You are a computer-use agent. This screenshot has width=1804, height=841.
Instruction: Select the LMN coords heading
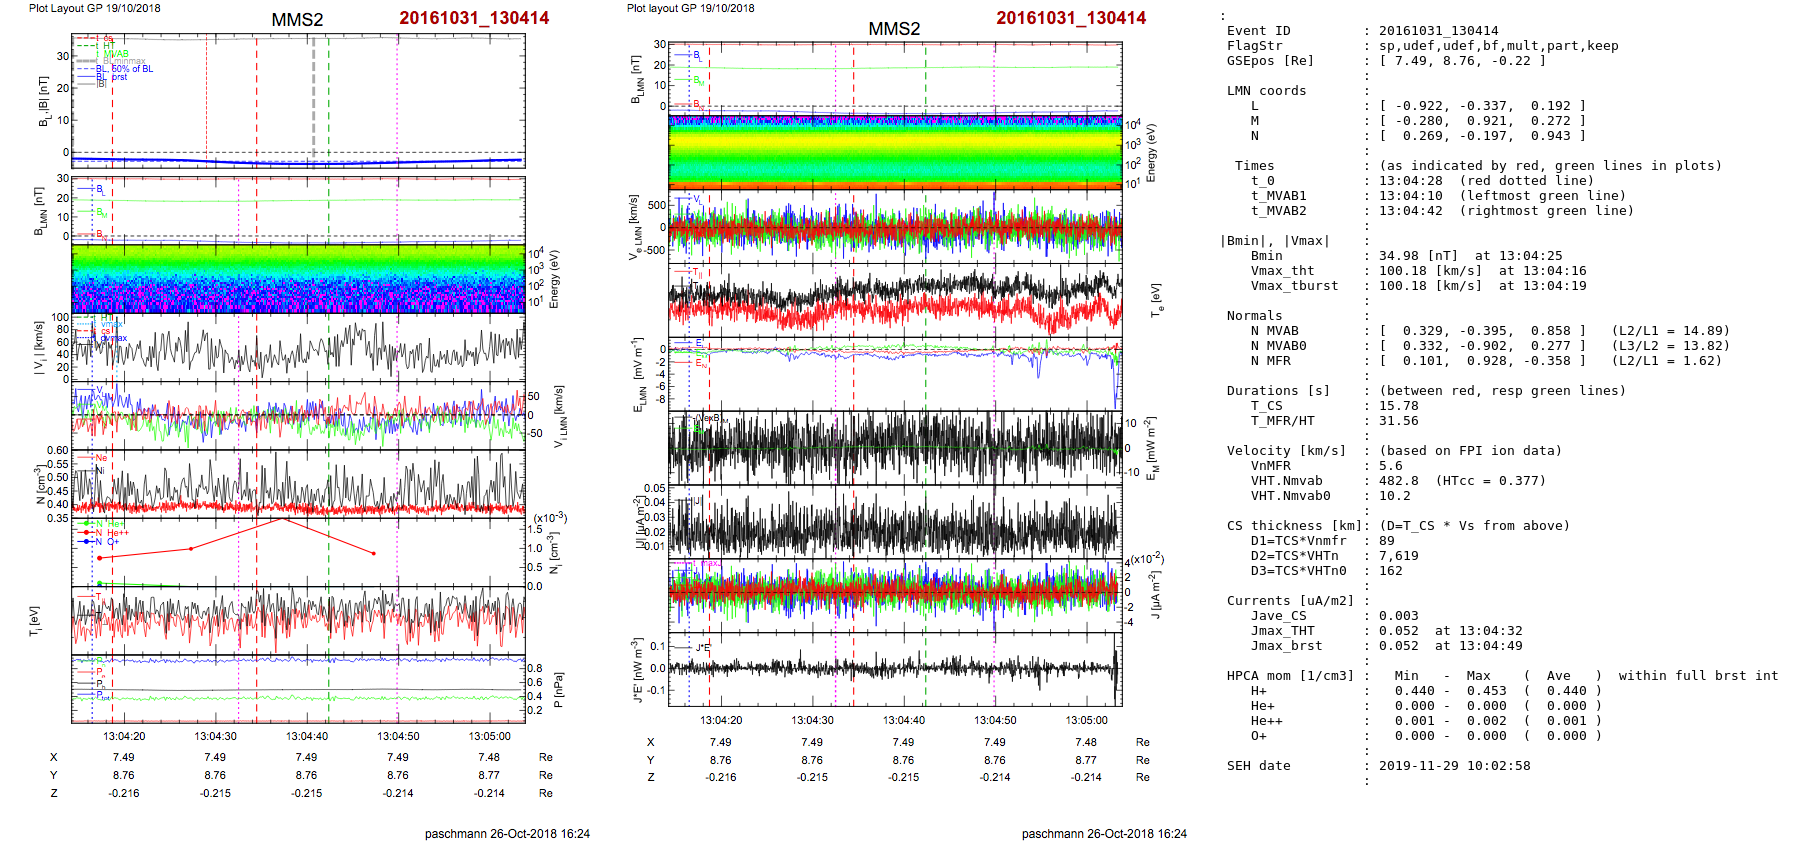point(1266,91)
